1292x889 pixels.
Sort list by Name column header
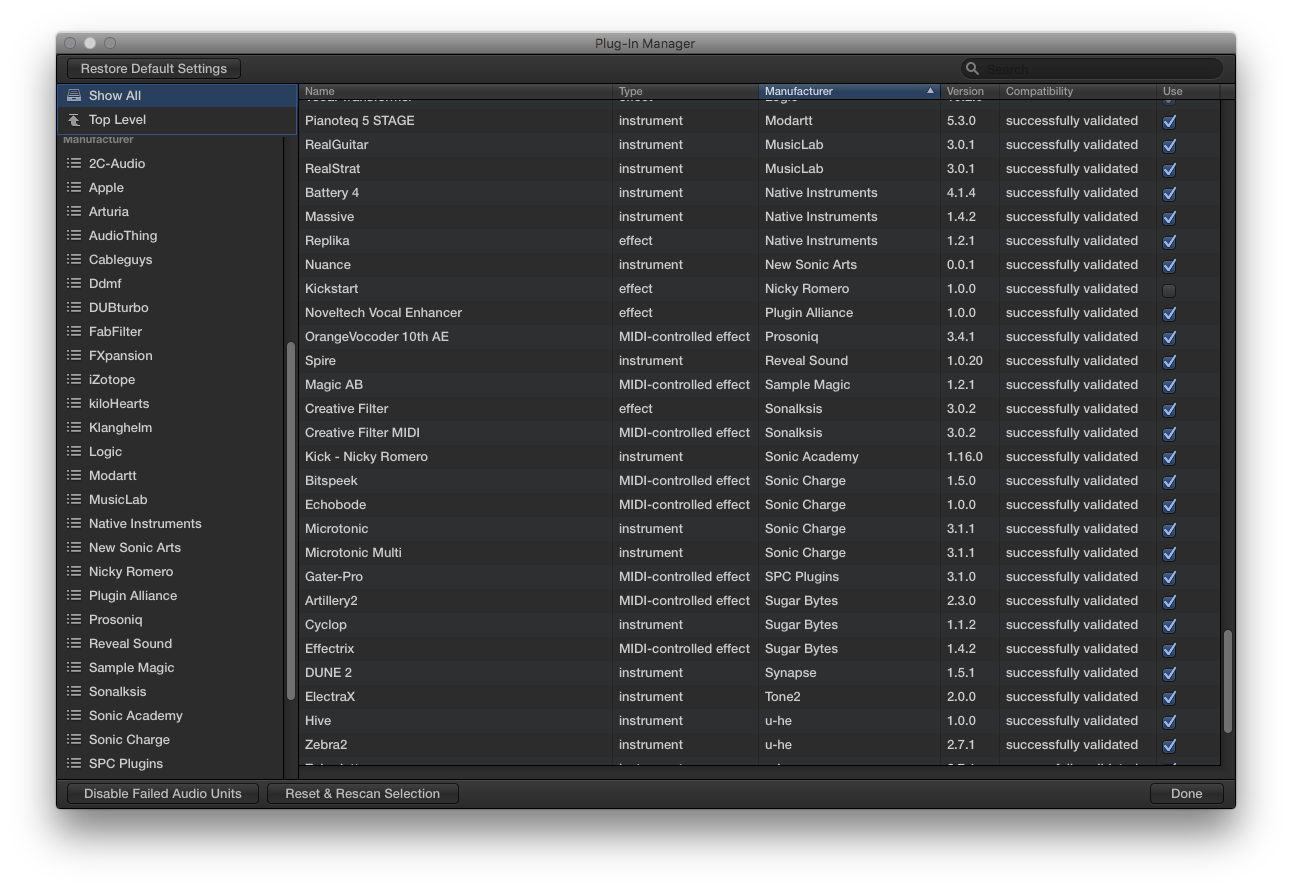(x=456, y=91)
